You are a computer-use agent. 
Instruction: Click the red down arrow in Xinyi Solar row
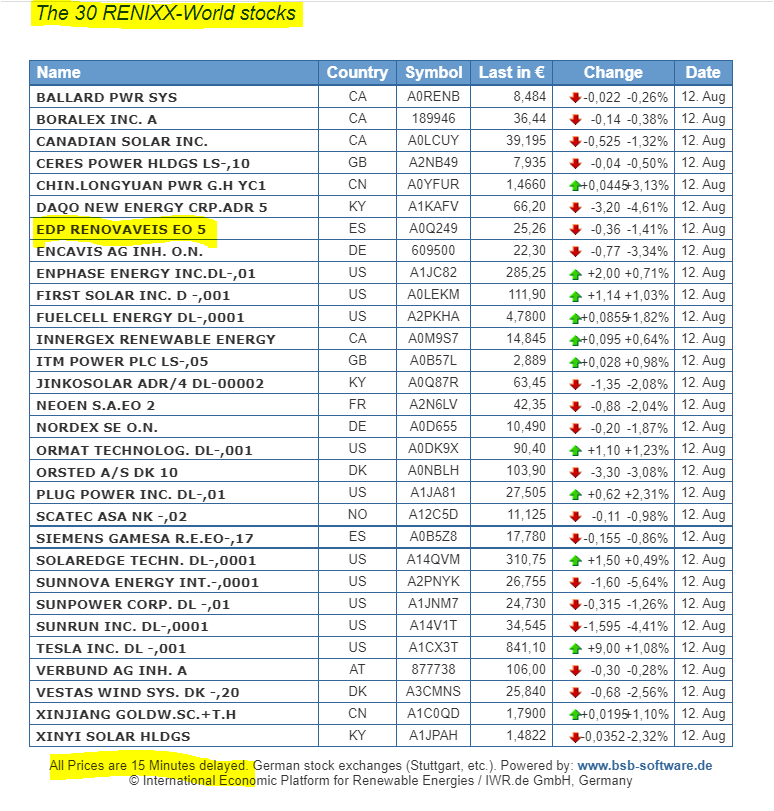(x=575, y=737)
